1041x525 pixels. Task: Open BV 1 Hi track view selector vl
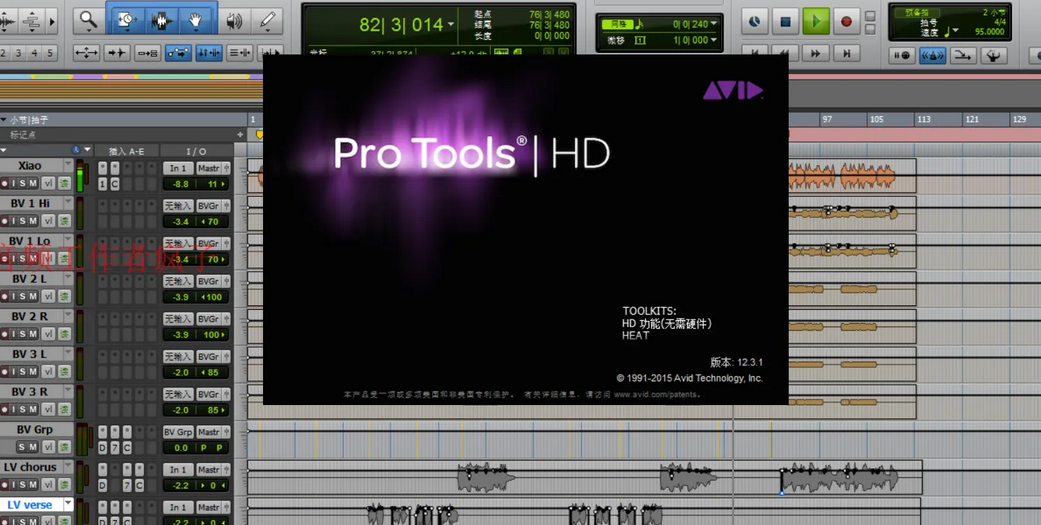pos(48,221)
